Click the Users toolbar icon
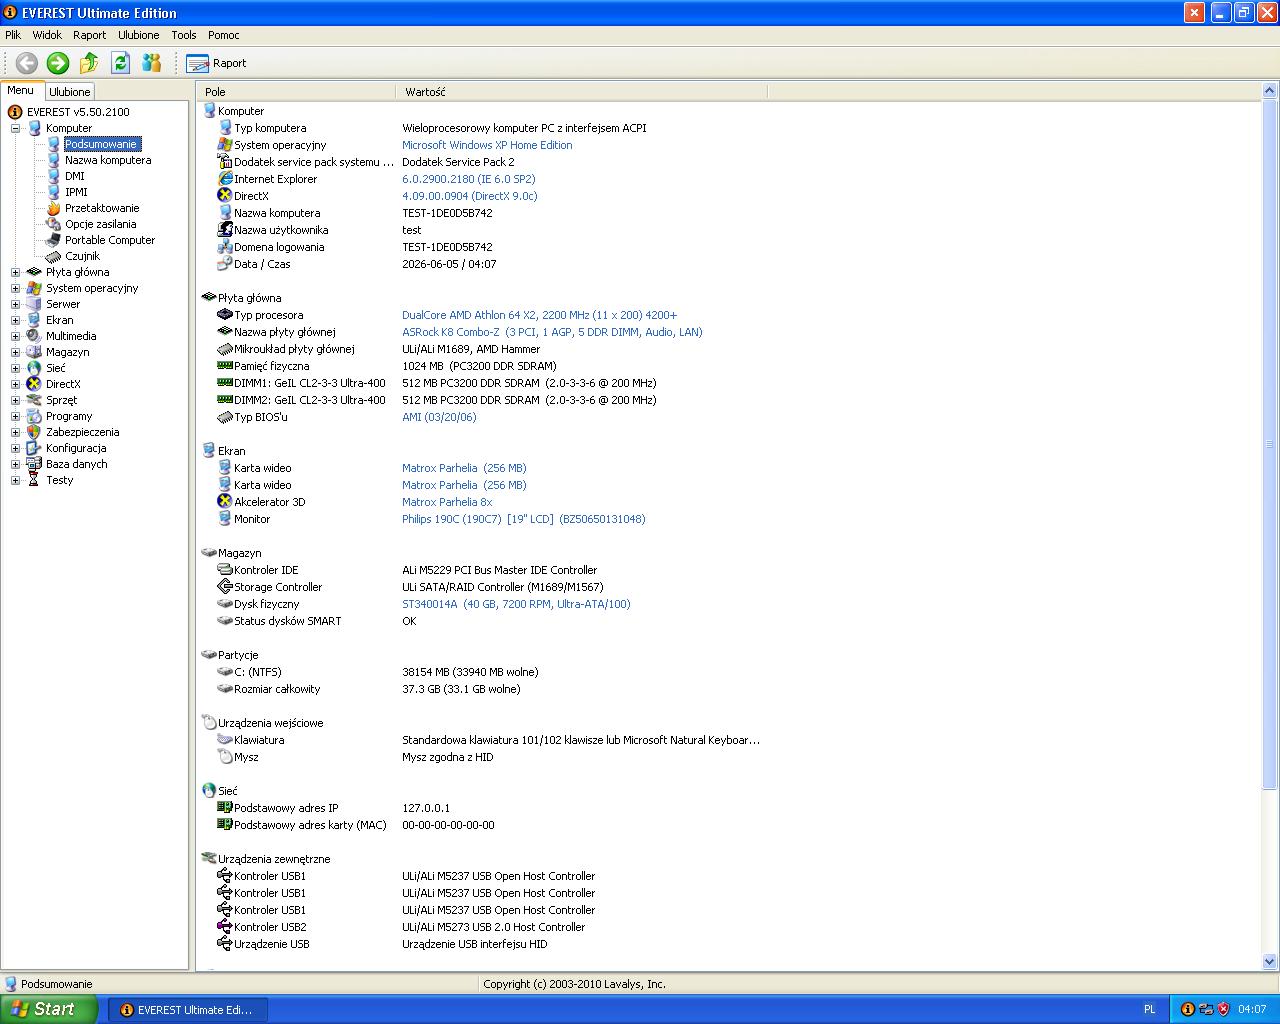Screen dimensions: 1280x1024 click(x=152, y=63)
